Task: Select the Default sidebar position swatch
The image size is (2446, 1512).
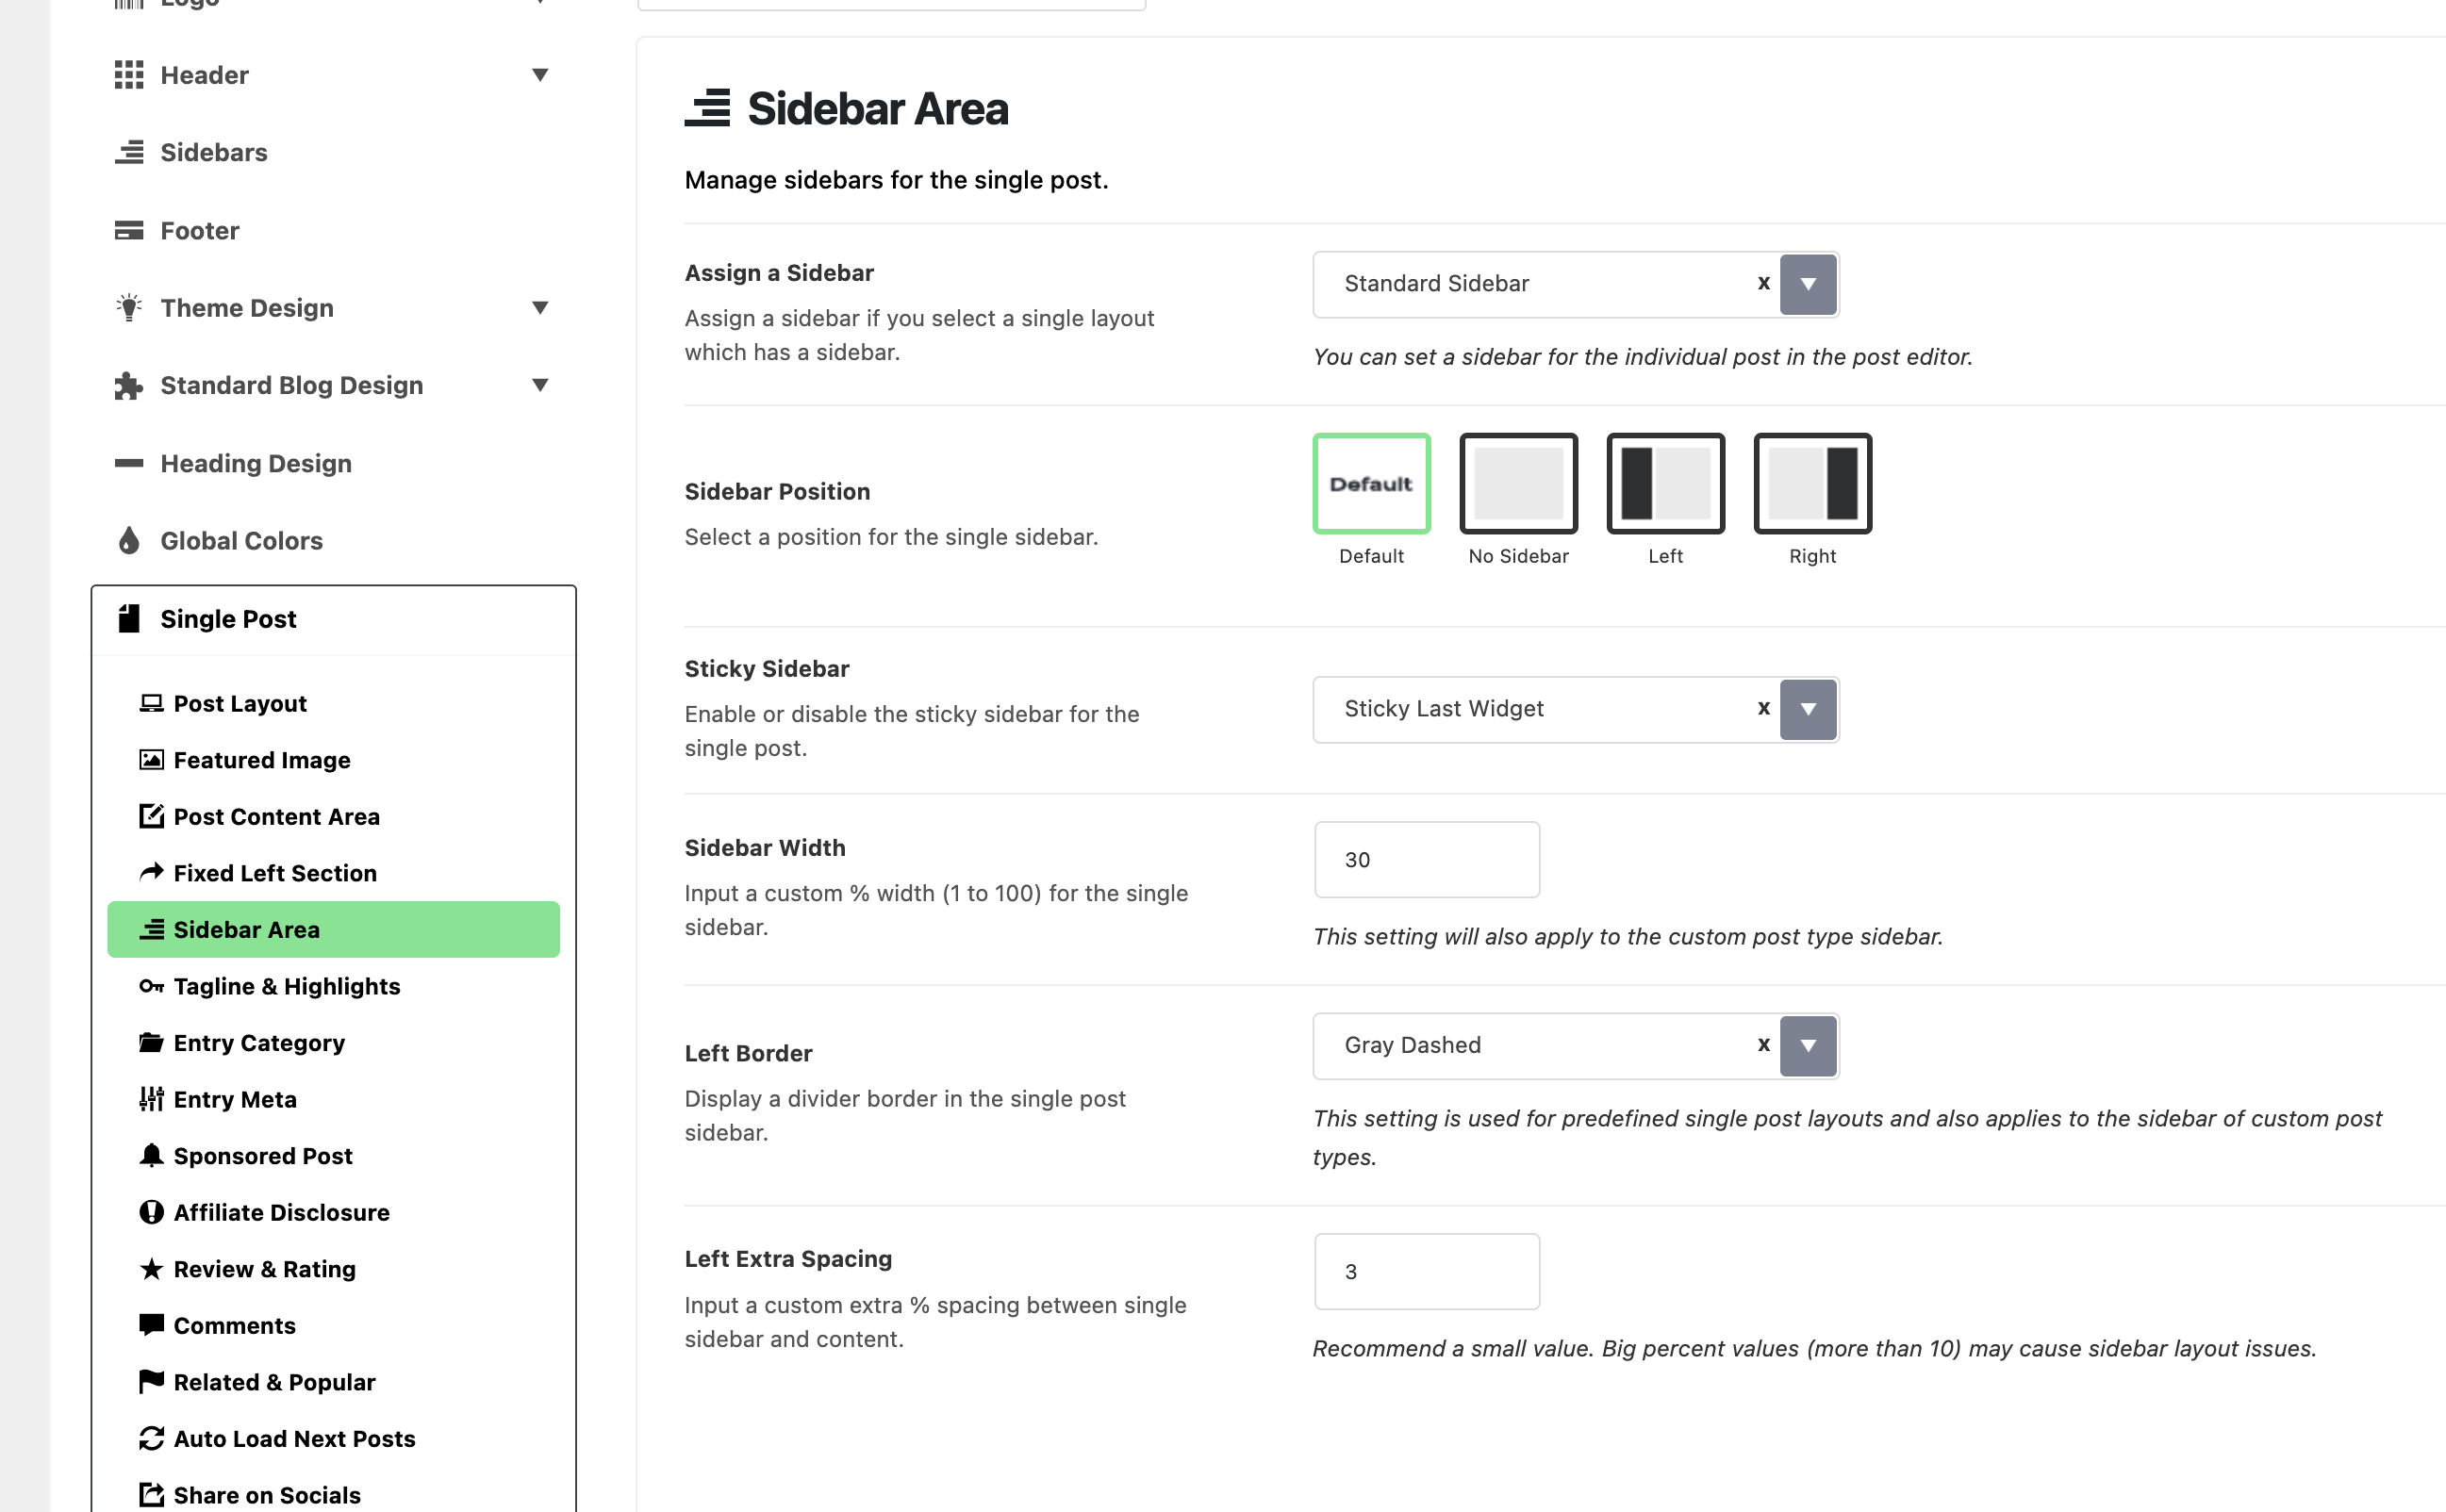Action: pos(1371,484)
